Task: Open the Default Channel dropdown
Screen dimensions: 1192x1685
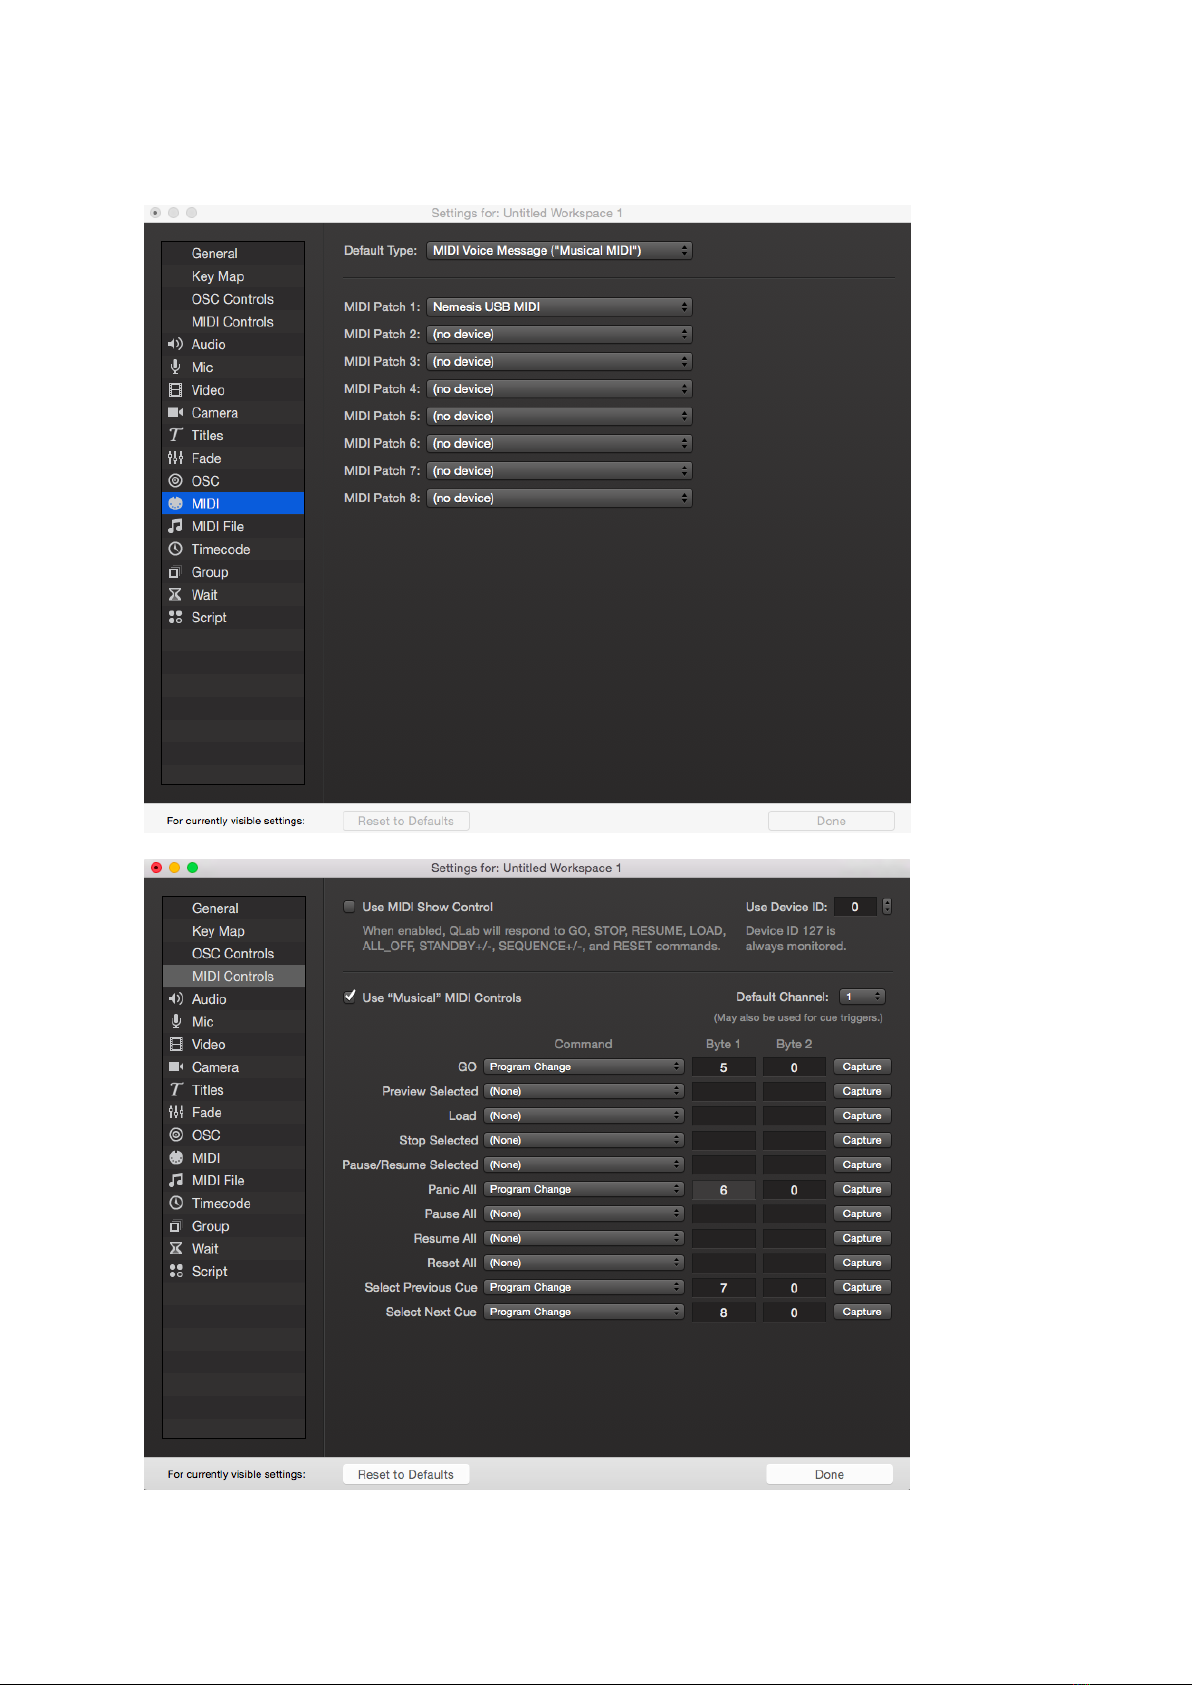Action: coord(862,997)
